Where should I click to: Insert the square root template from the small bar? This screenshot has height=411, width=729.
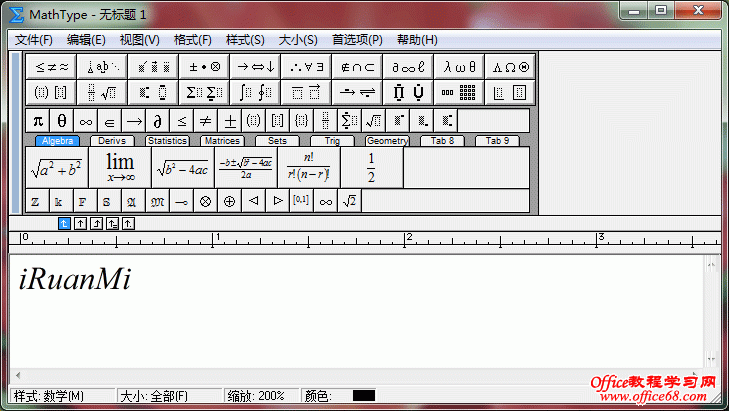(x=373, y=121)
